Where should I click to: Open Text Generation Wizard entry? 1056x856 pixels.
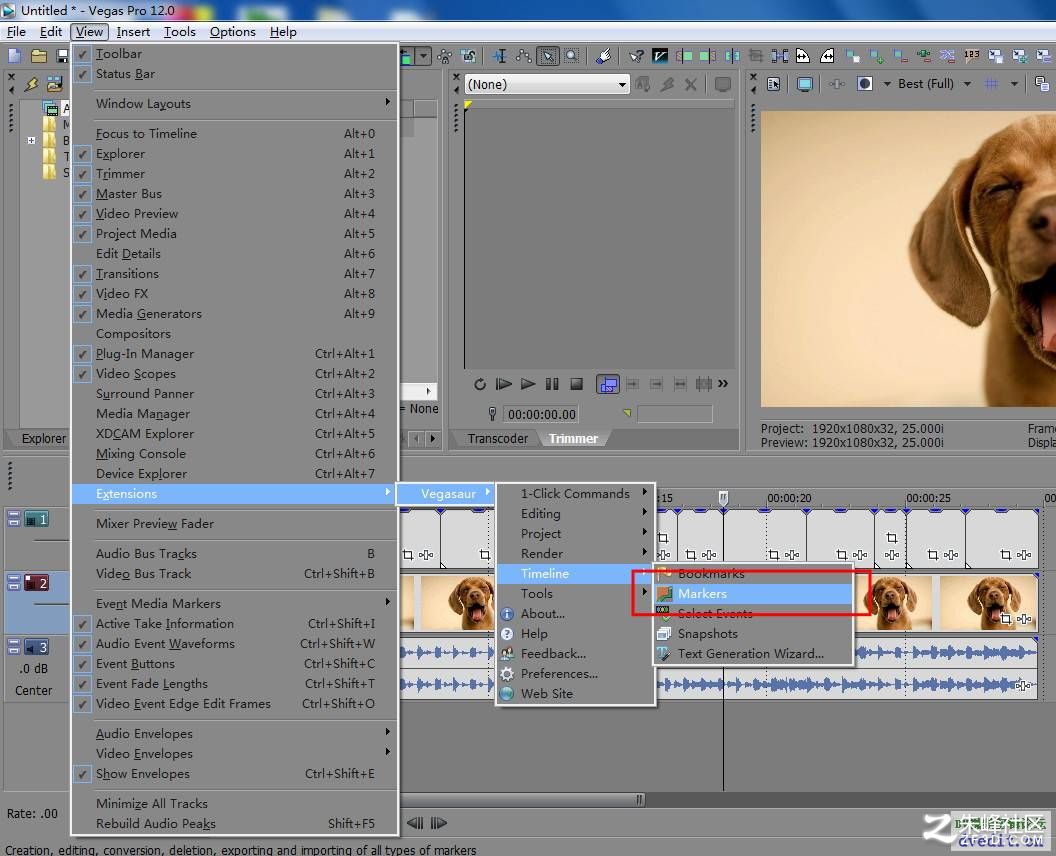(x=754, y=654)
